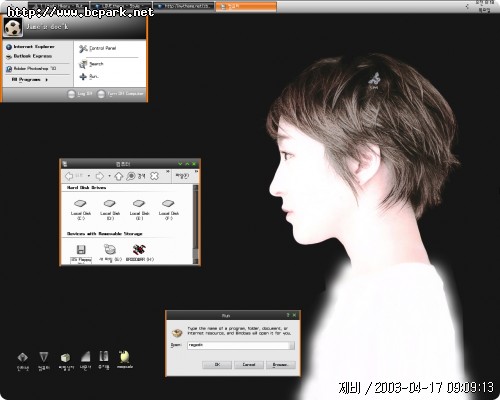500x400 pixels.
Task: Maximize the explorer window with green up arrow
Action: point(187,164)
